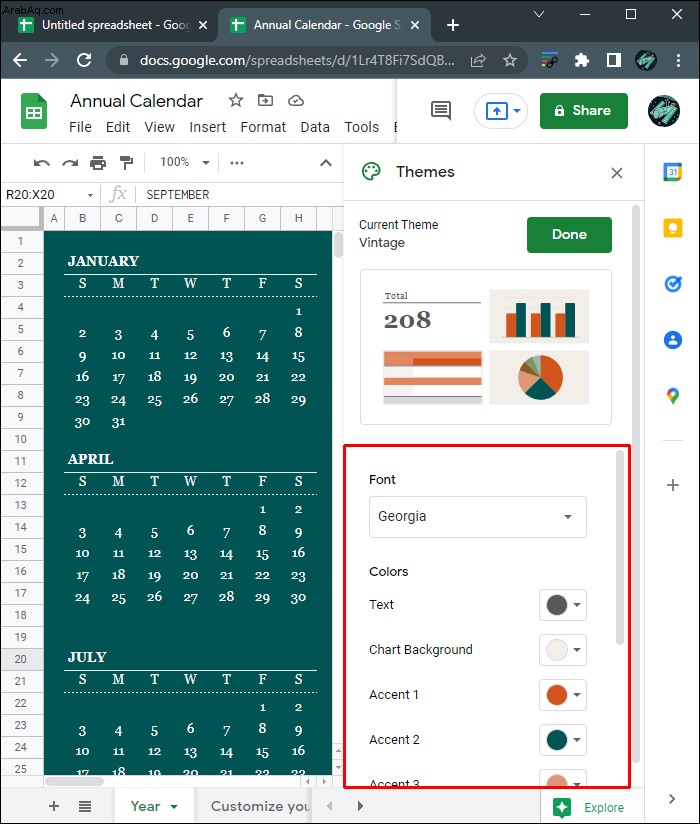This screenshot has width=700, height=824.
Task: Open a new browser tab
Action: point(452,25)
